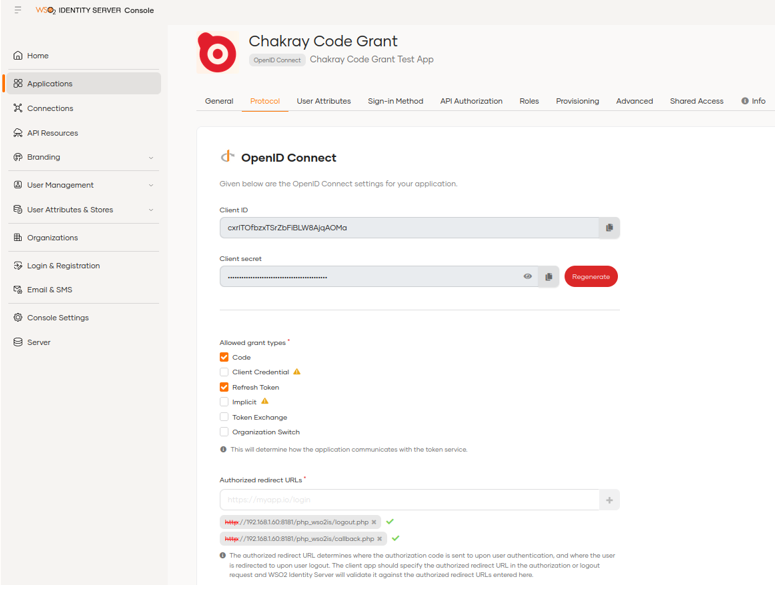Click the Connections sidebar icon

click(x=18, y=108)
